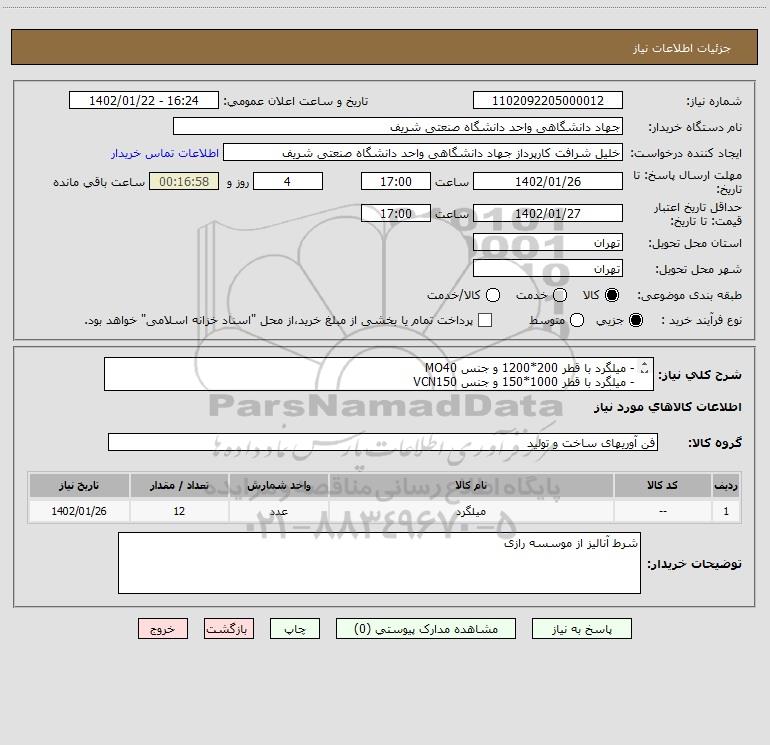Click the response deadline hour 17:00 field
The width and height of the screenshot is (770, 745).
[x=396, y=181]
